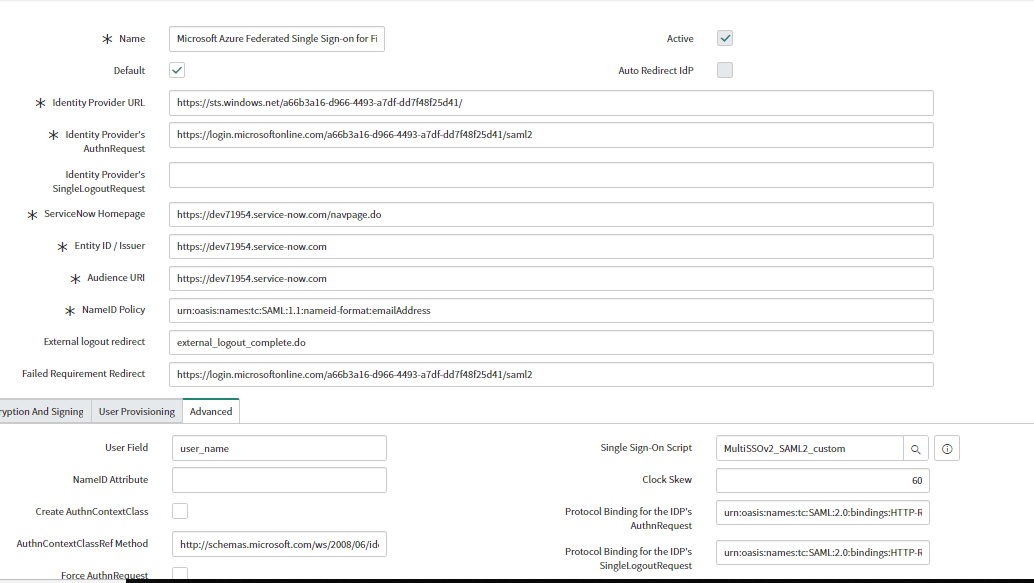Enable Auto Redirect IdP
The image size is (1034, 583).
pyautogui.click(x=723, y=70)
